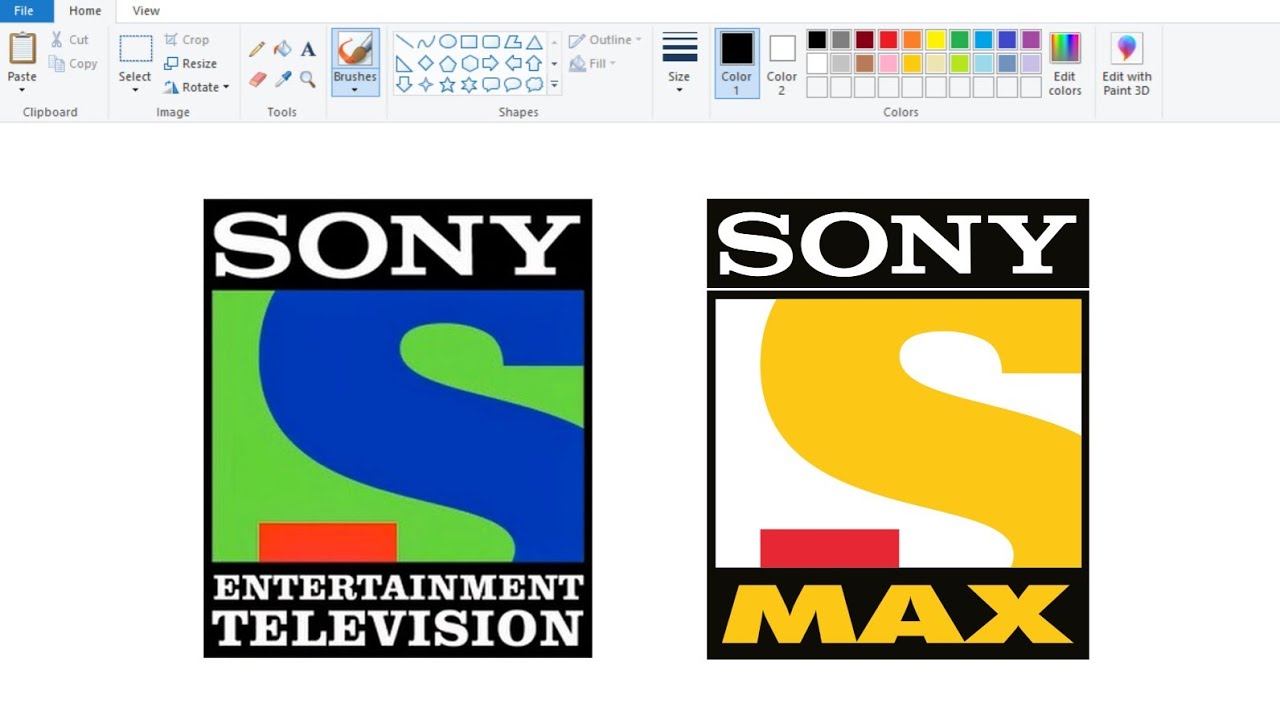Choose the Five-point star shape
This screenshot has width=1280, height=720.
448,85
